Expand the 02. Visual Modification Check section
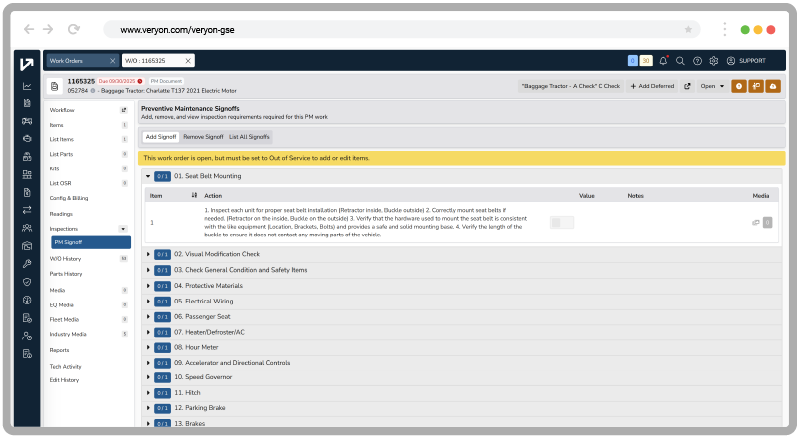Screen dimensions: 800x438 [x=149, y=254]
